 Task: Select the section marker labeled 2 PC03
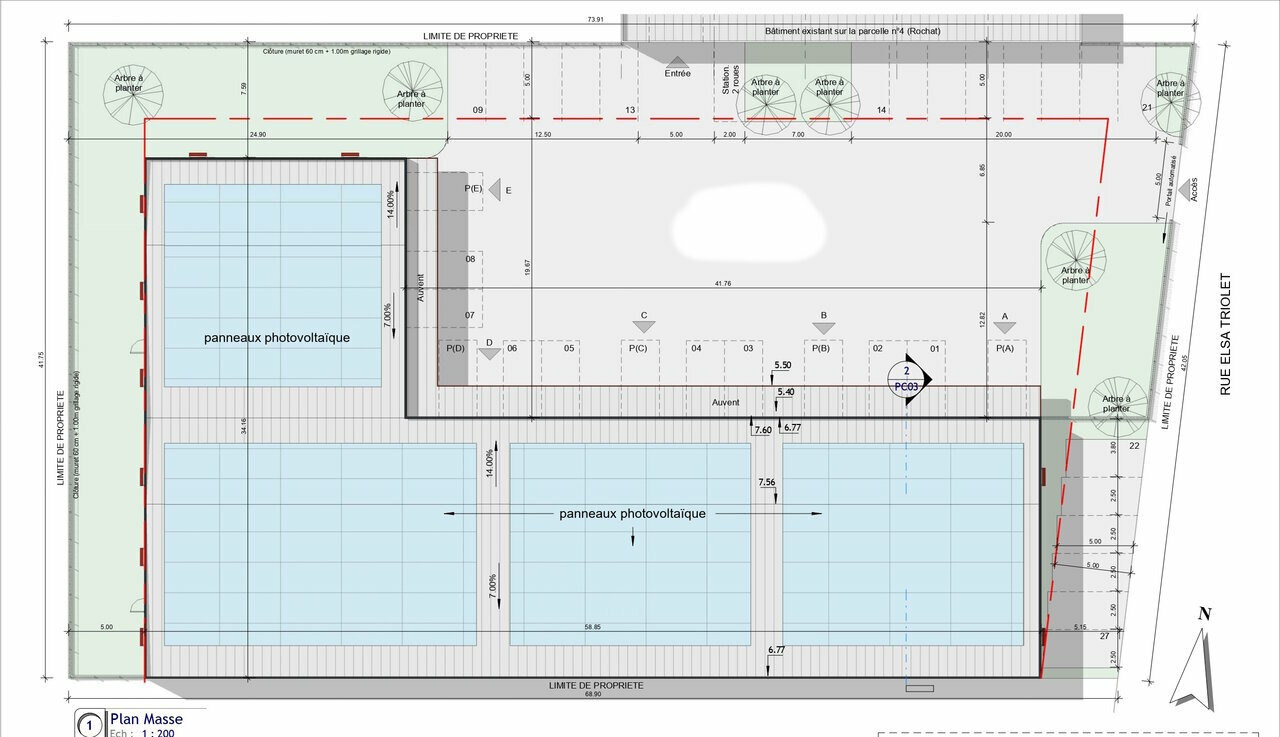click(x=908, y=378)
